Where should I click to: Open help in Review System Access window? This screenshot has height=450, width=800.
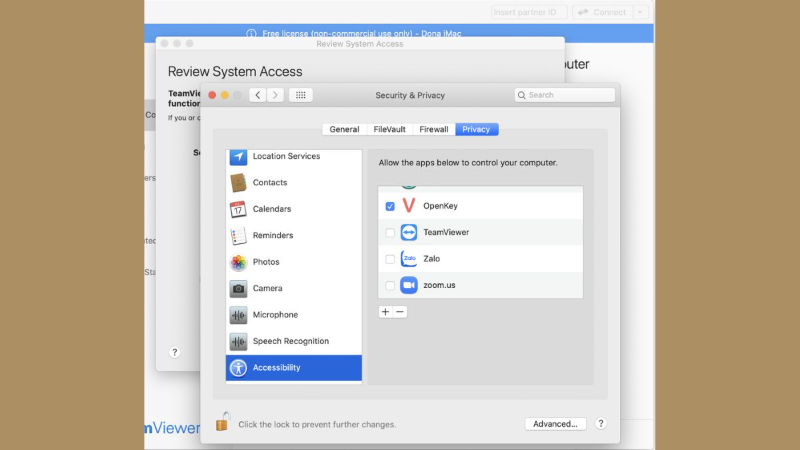pos(174,352)
